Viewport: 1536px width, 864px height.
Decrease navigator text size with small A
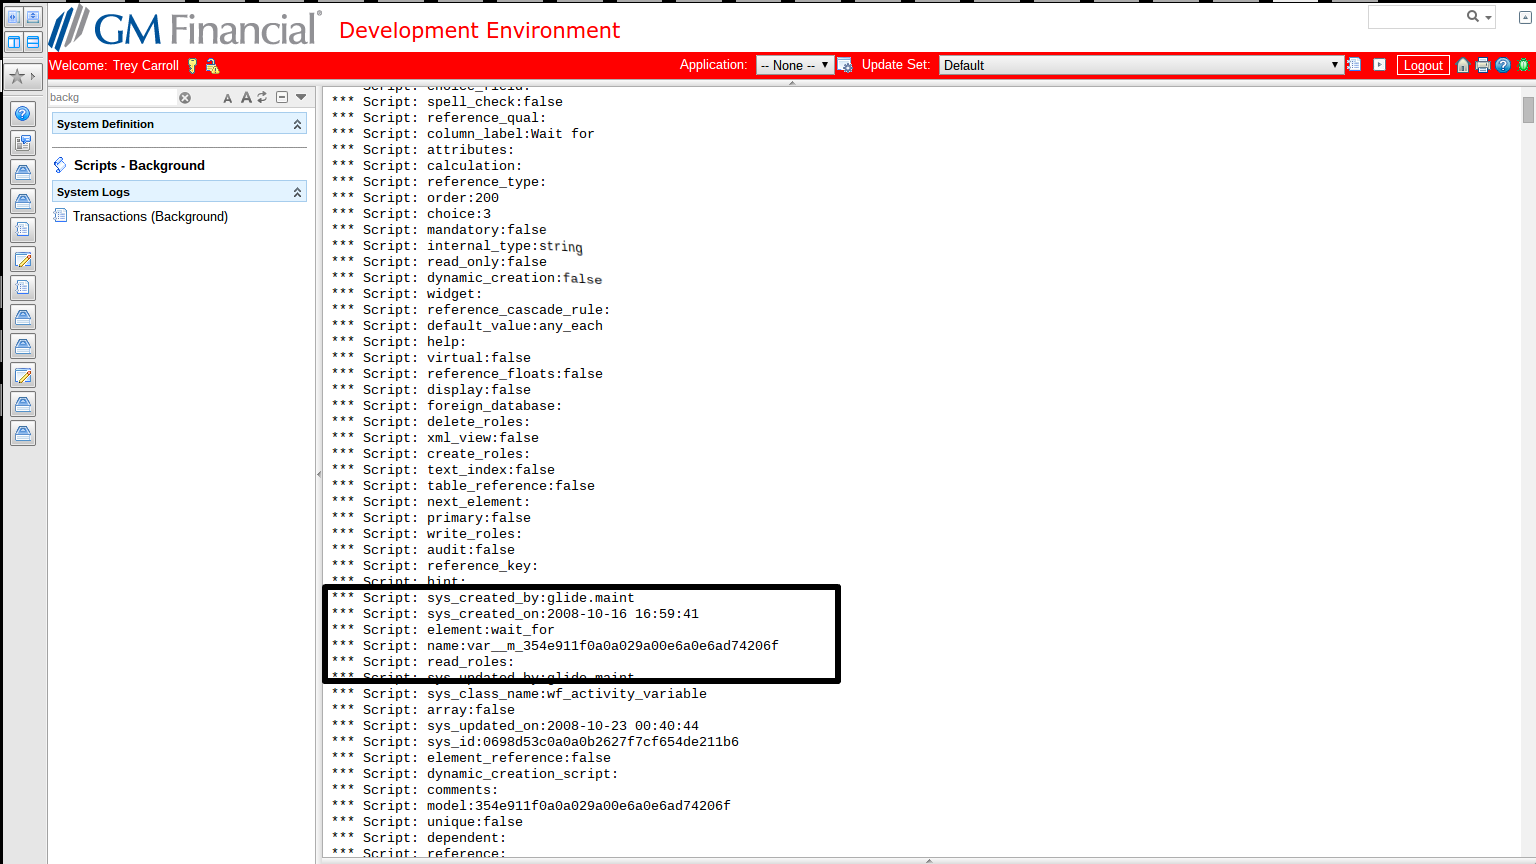coord(228,98)
